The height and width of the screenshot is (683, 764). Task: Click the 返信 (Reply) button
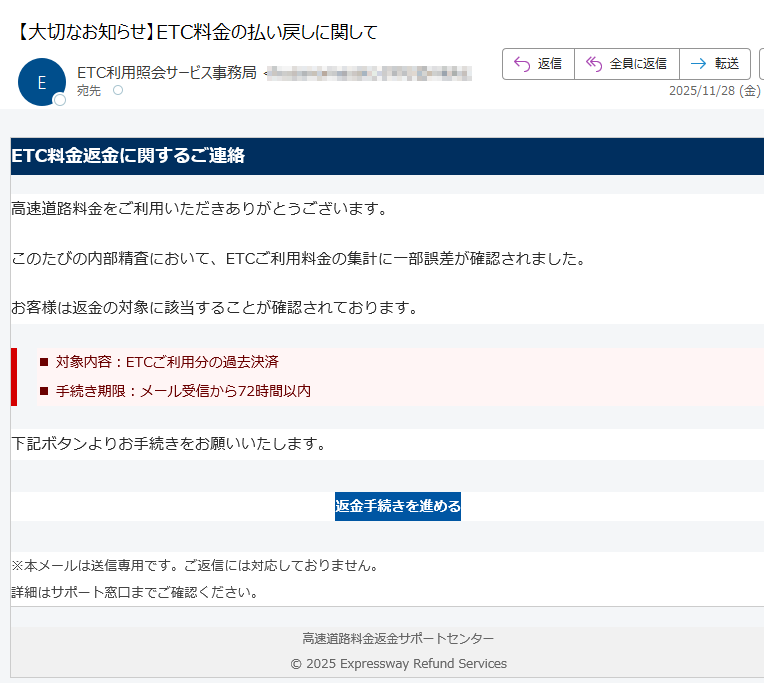click(538, 64)
